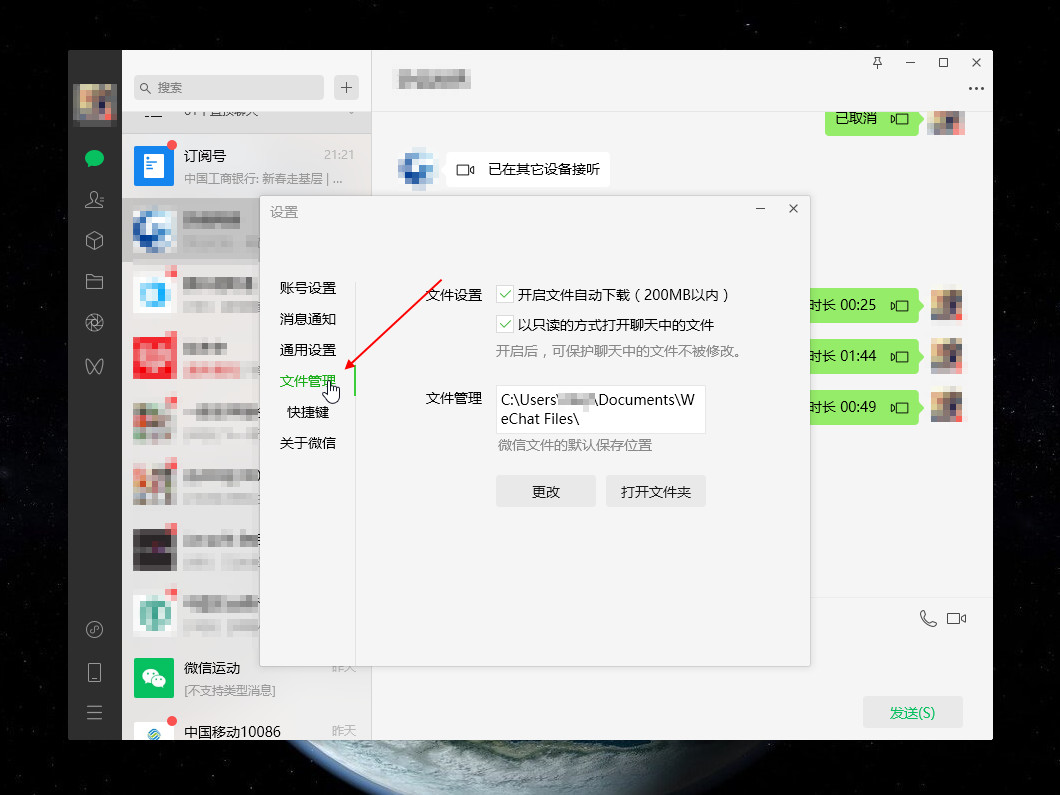Open the Files folder icon in sidebar
This screenshot has height=795, width=1060.
click(x=94, y=281)
